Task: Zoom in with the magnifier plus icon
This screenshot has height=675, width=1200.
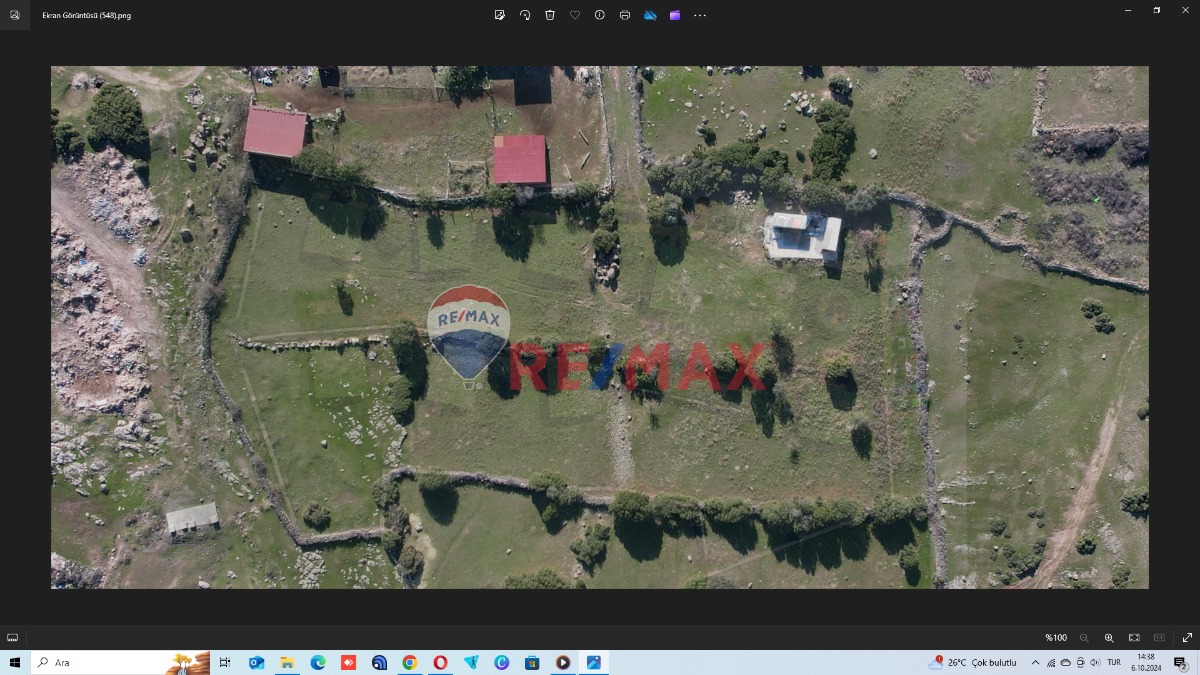Action: click(1109, 637)
